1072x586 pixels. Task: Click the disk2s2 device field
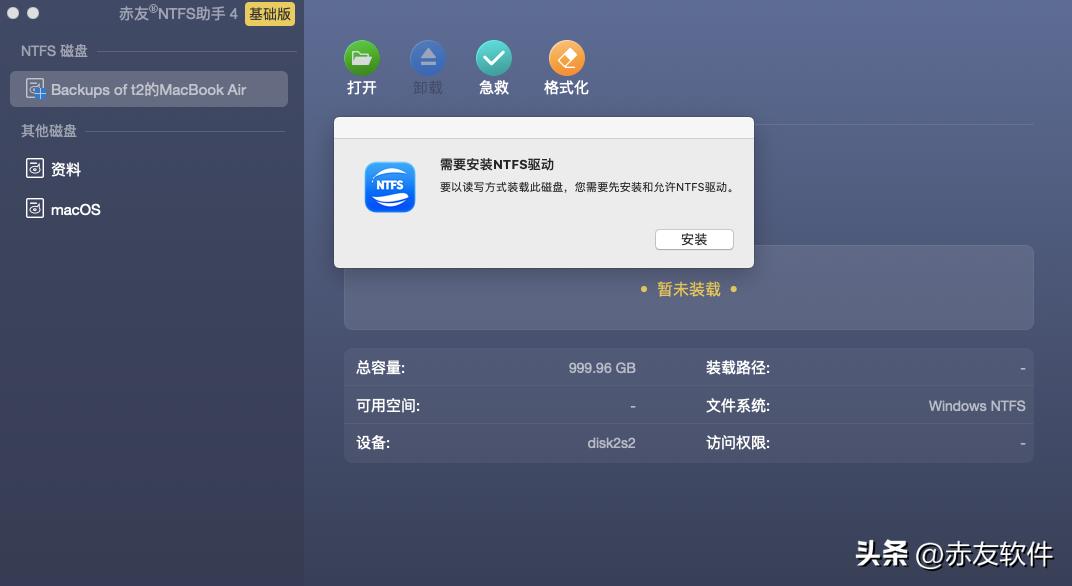[609, 442]
